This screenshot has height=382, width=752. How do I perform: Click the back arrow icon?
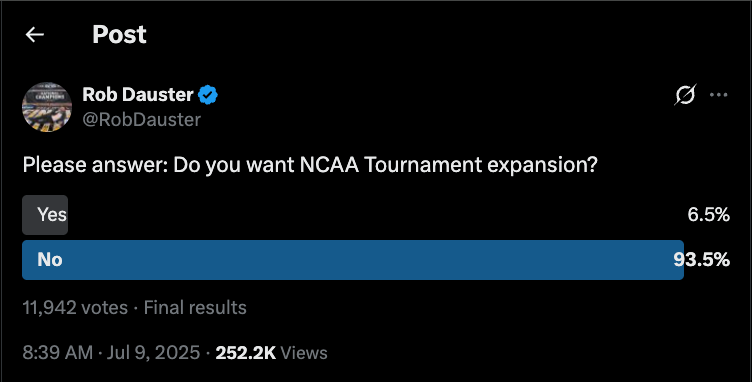pos(35,35)
